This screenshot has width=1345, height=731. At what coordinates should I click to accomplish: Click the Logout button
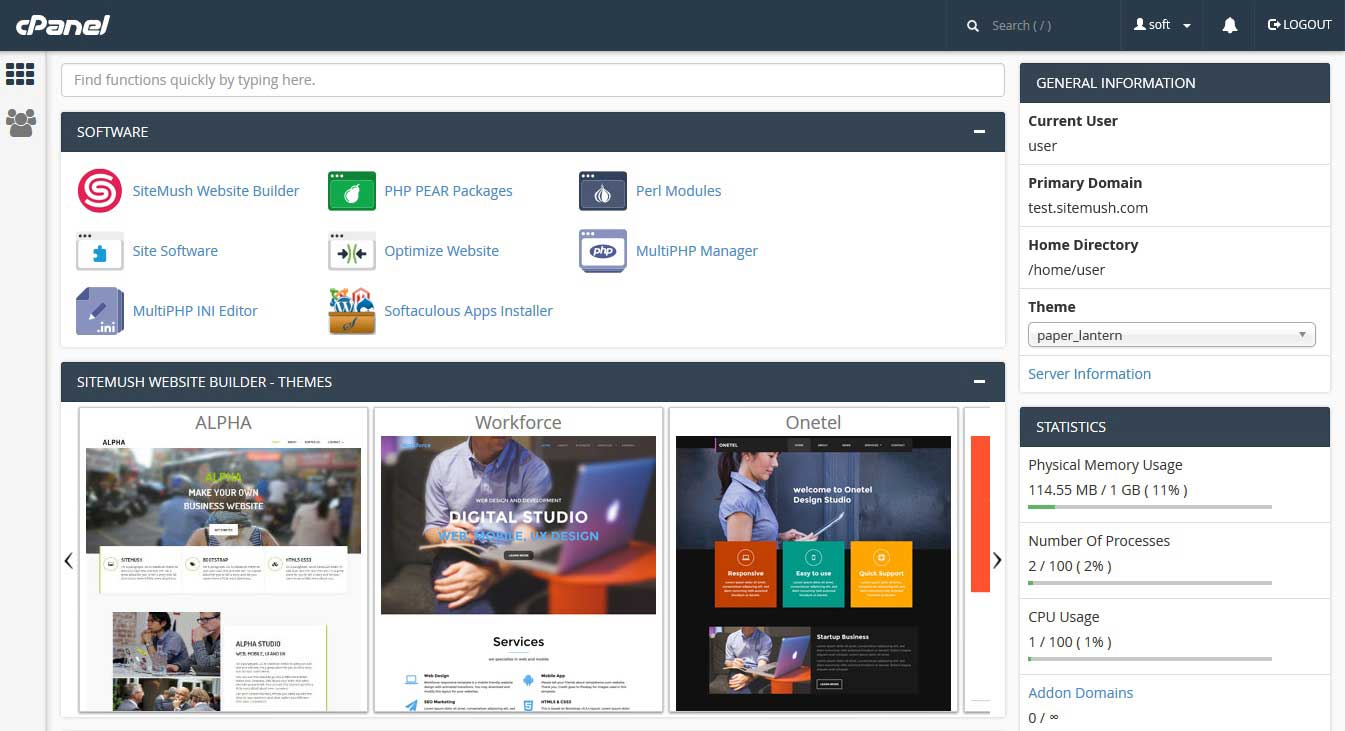click(x=1300, y=25)
